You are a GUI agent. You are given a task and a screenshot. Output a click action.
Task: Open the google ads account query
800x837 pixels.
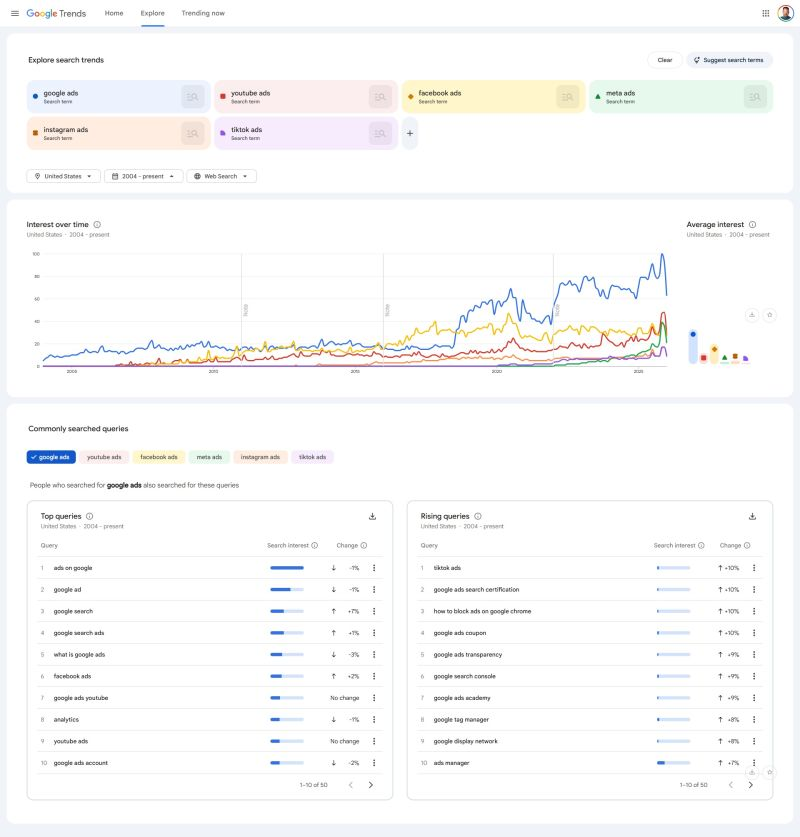(81, 763)
